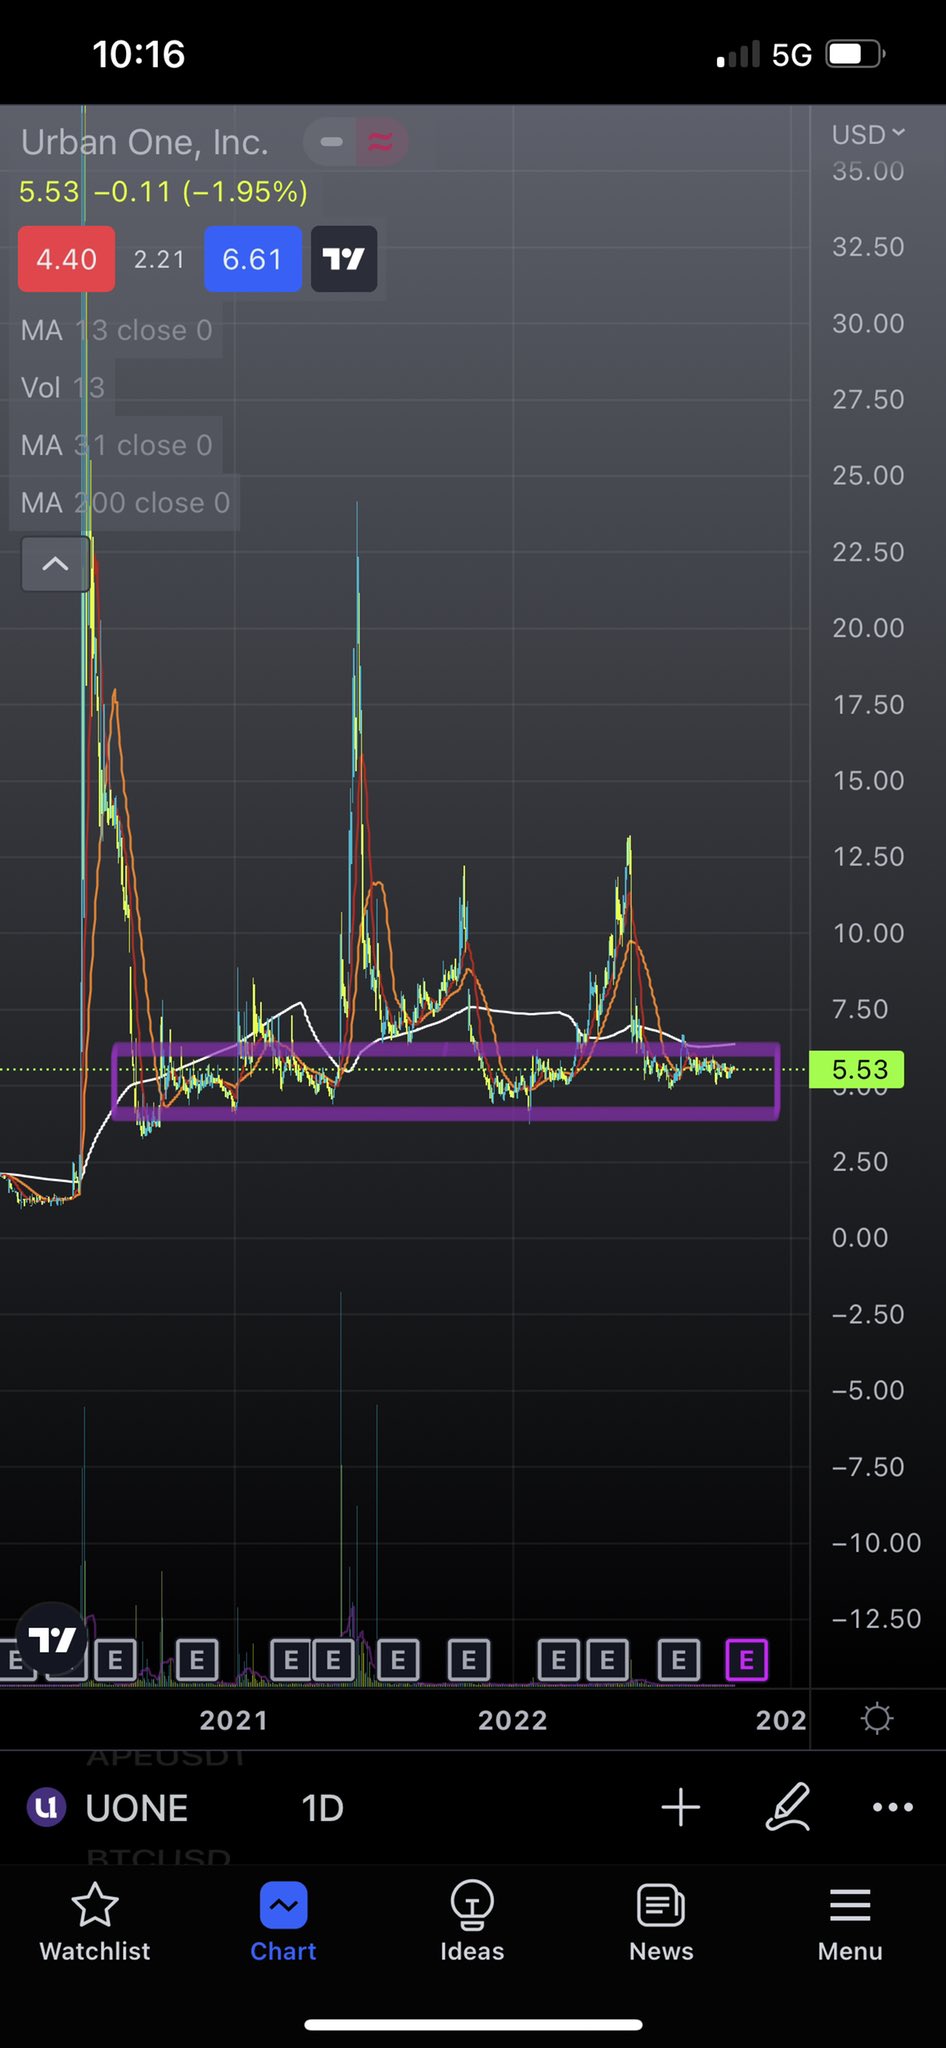Viewport: 946px width, 2048px height.
Task: Tap the 5G signal indicator in the status bar
Action: (792, 54)
